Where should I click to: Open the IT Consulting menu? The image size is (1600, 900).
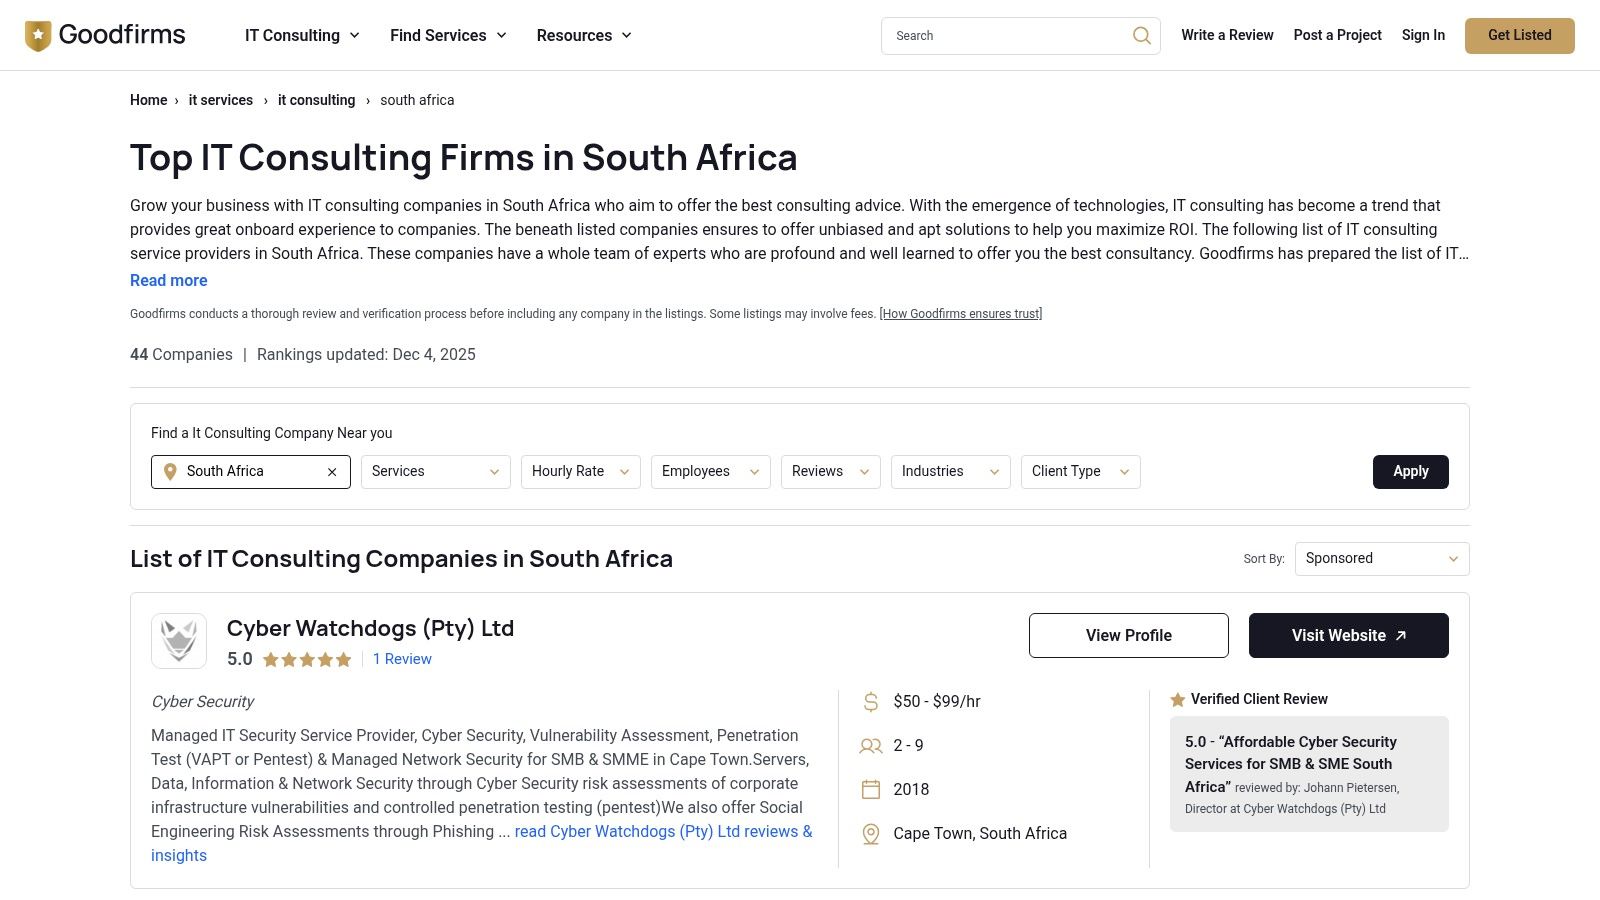(x=302, y=36)
